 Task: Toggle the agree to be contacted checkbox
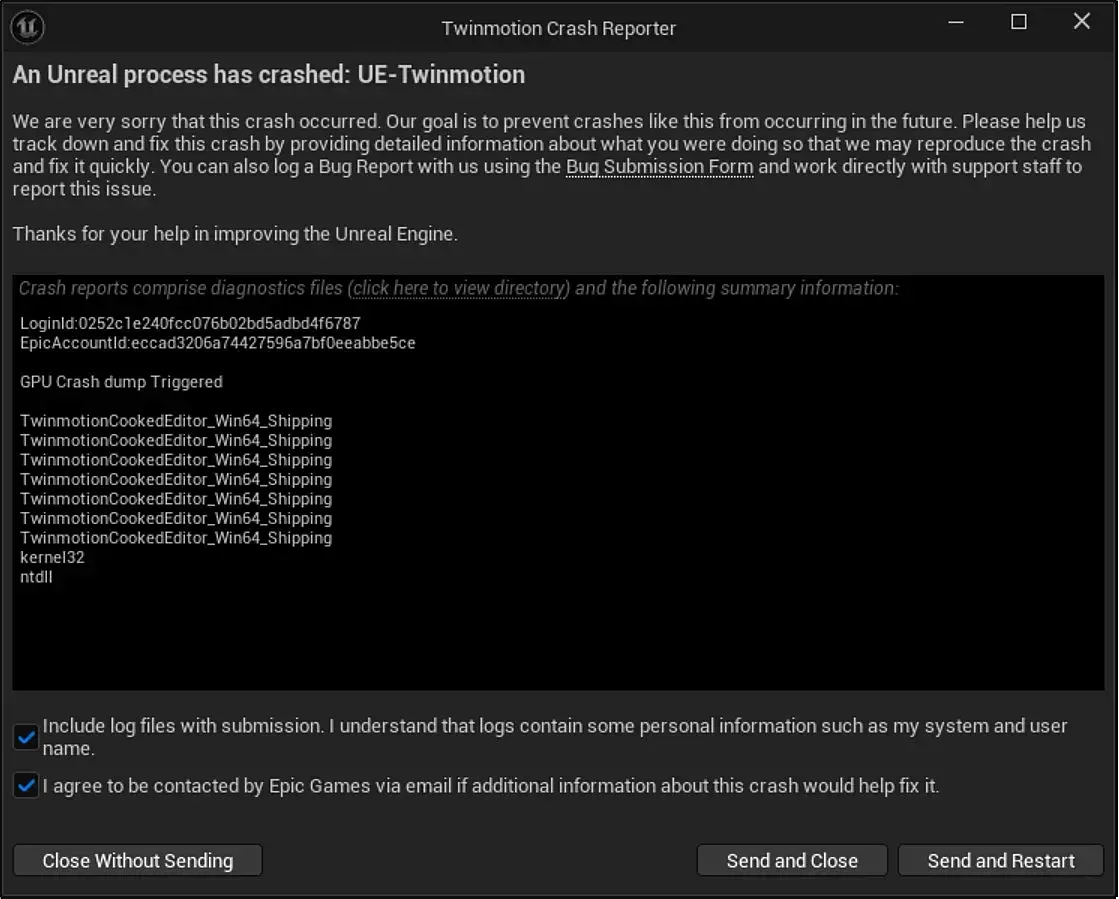pos(26,786)
